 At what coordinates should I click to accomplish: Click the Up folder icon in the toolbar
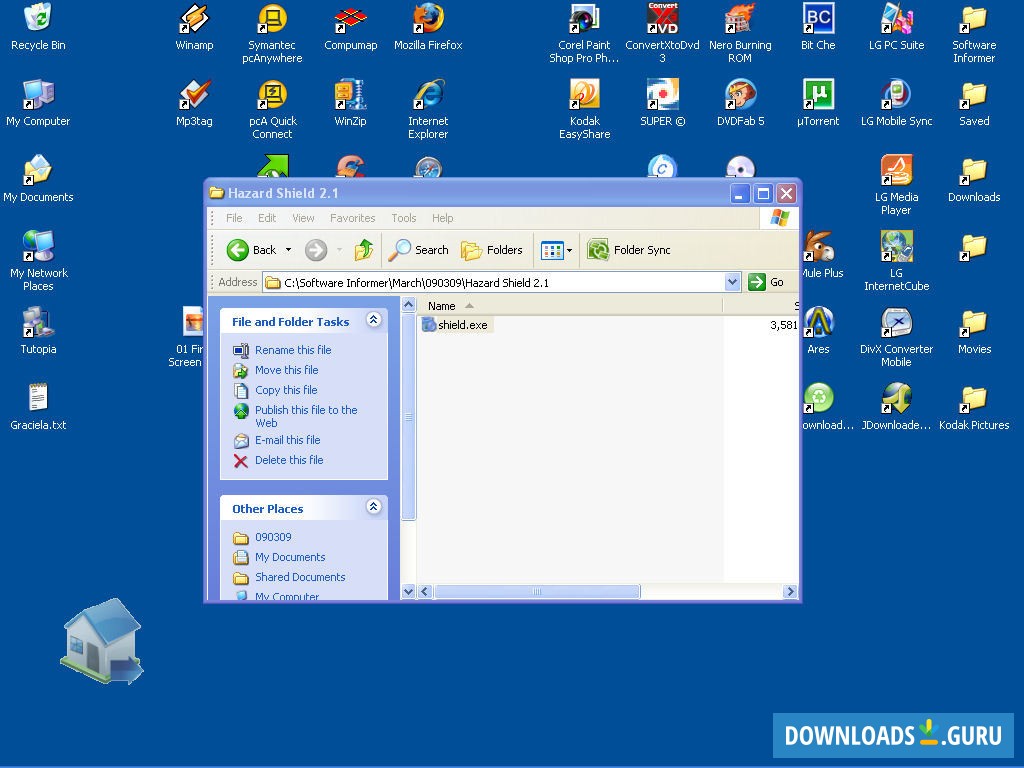[365, 250]
